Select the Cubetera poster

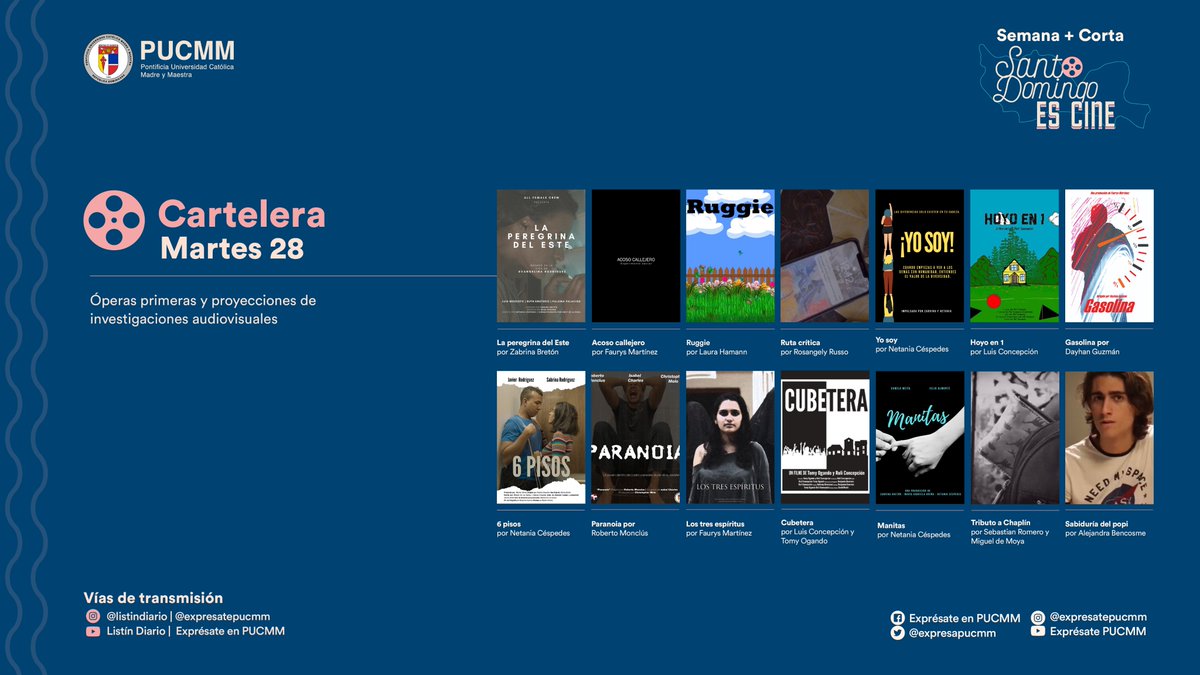pos(825,438)
